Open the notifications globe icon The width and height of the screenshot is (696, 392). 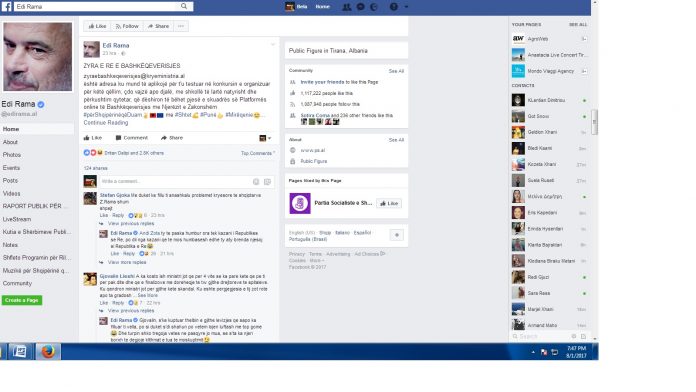(374, 7)
